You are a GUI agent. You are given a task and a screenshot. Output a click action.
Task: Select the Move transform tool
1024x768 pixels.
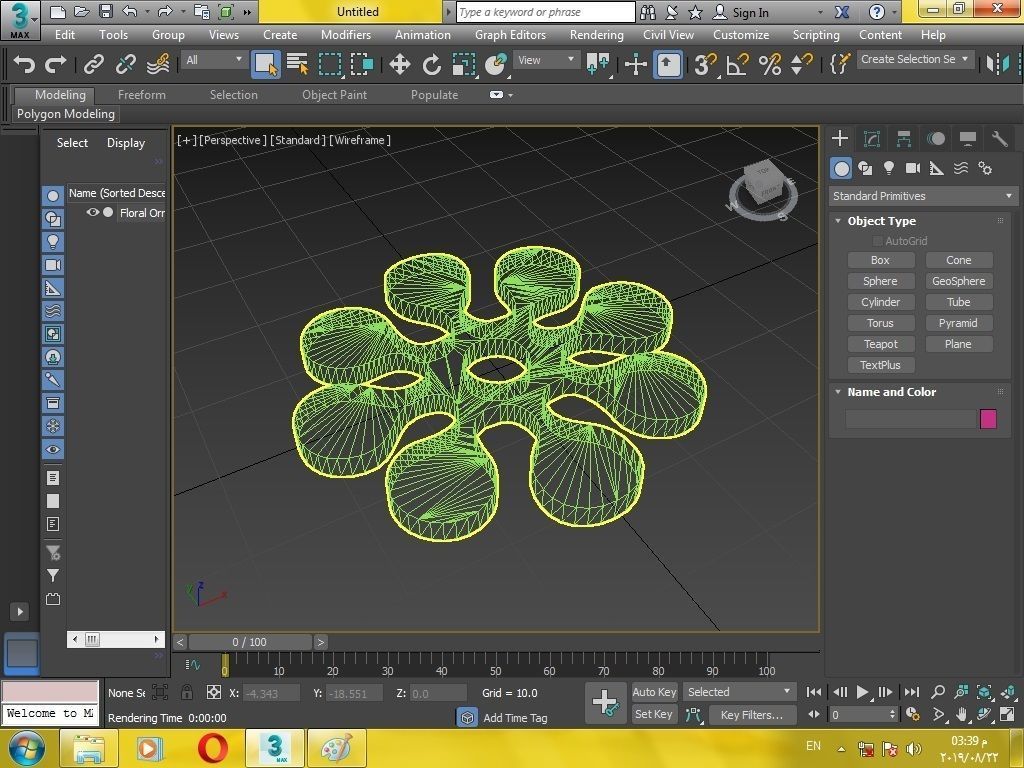399,65
